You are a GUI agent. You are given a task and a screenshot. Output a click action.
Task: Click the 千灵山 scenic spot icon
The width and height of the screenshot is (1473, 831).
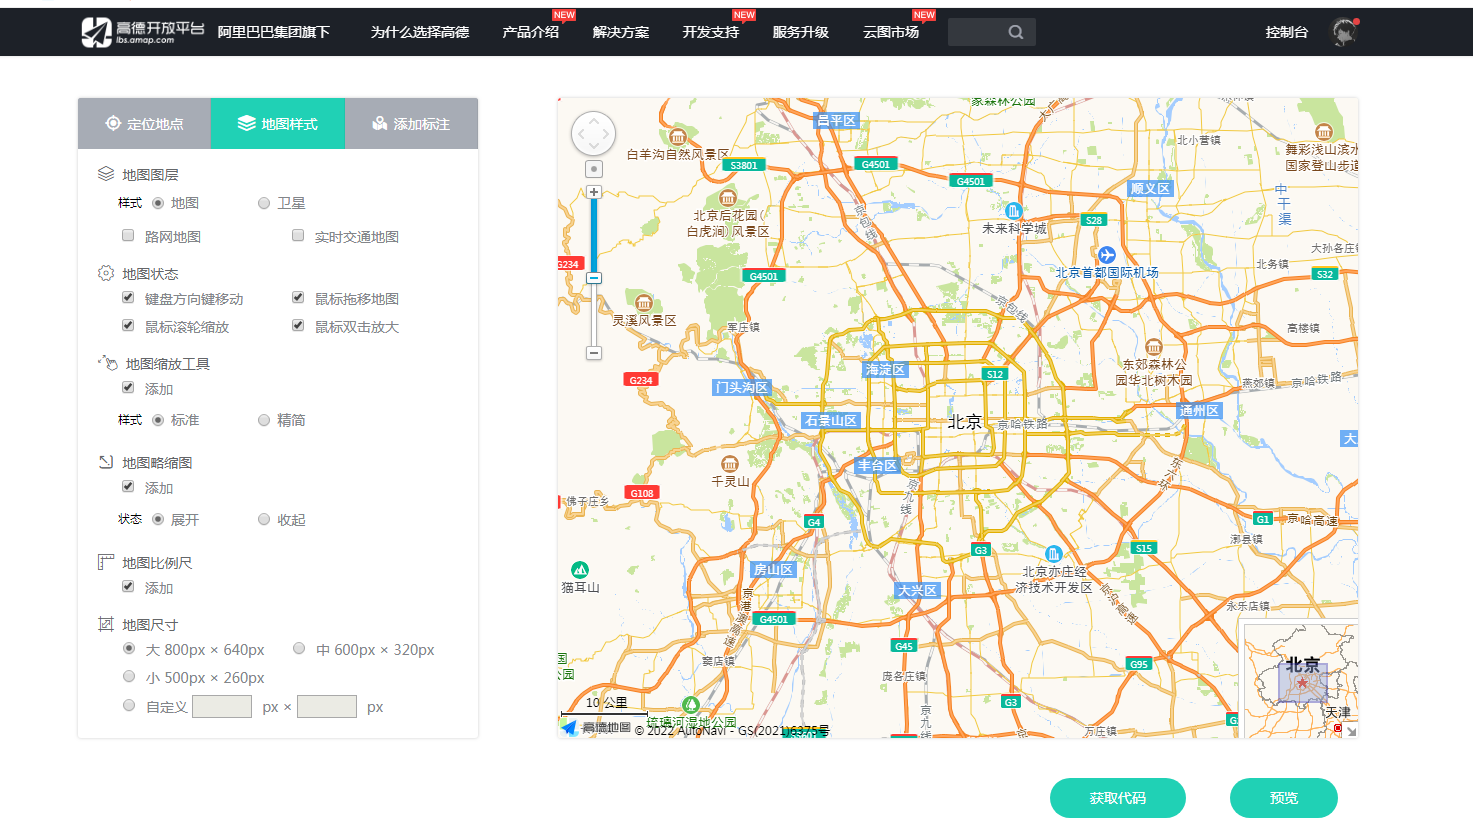point(730,464)
